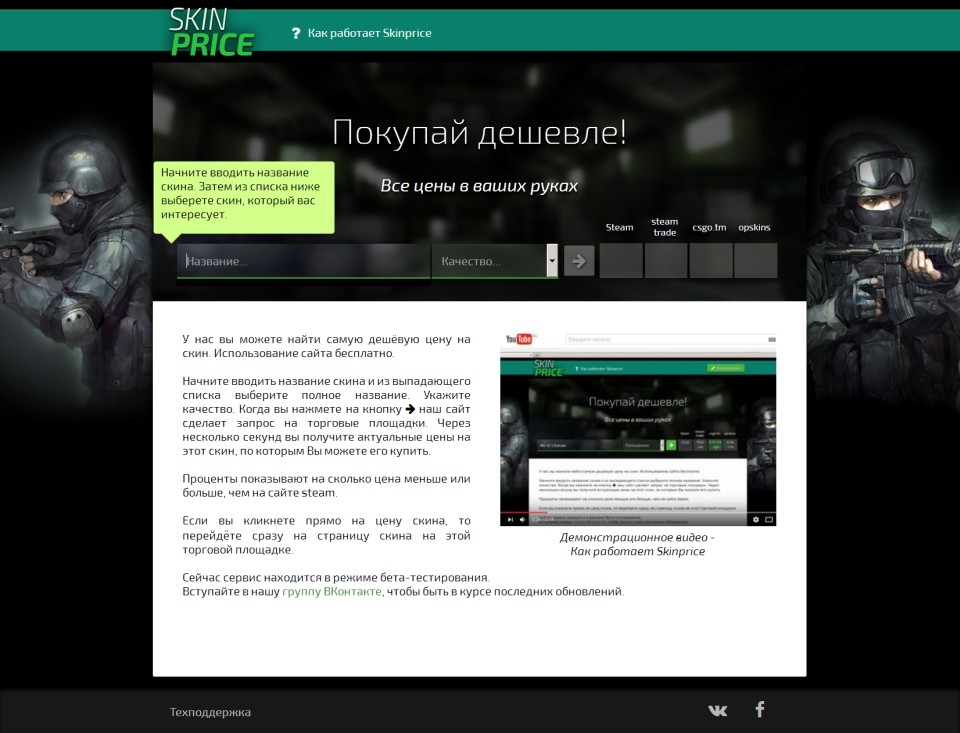This screenshot has height=733, width=960.
Task: Click the quality dropdown arrow
Action: pos(552,261)
